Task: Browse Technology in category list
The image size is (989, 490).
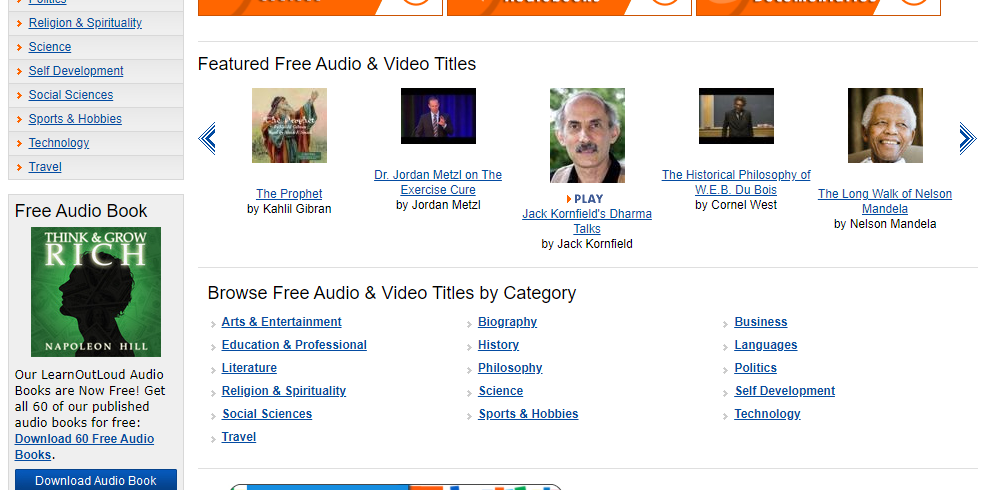Action: pos(768,414)
